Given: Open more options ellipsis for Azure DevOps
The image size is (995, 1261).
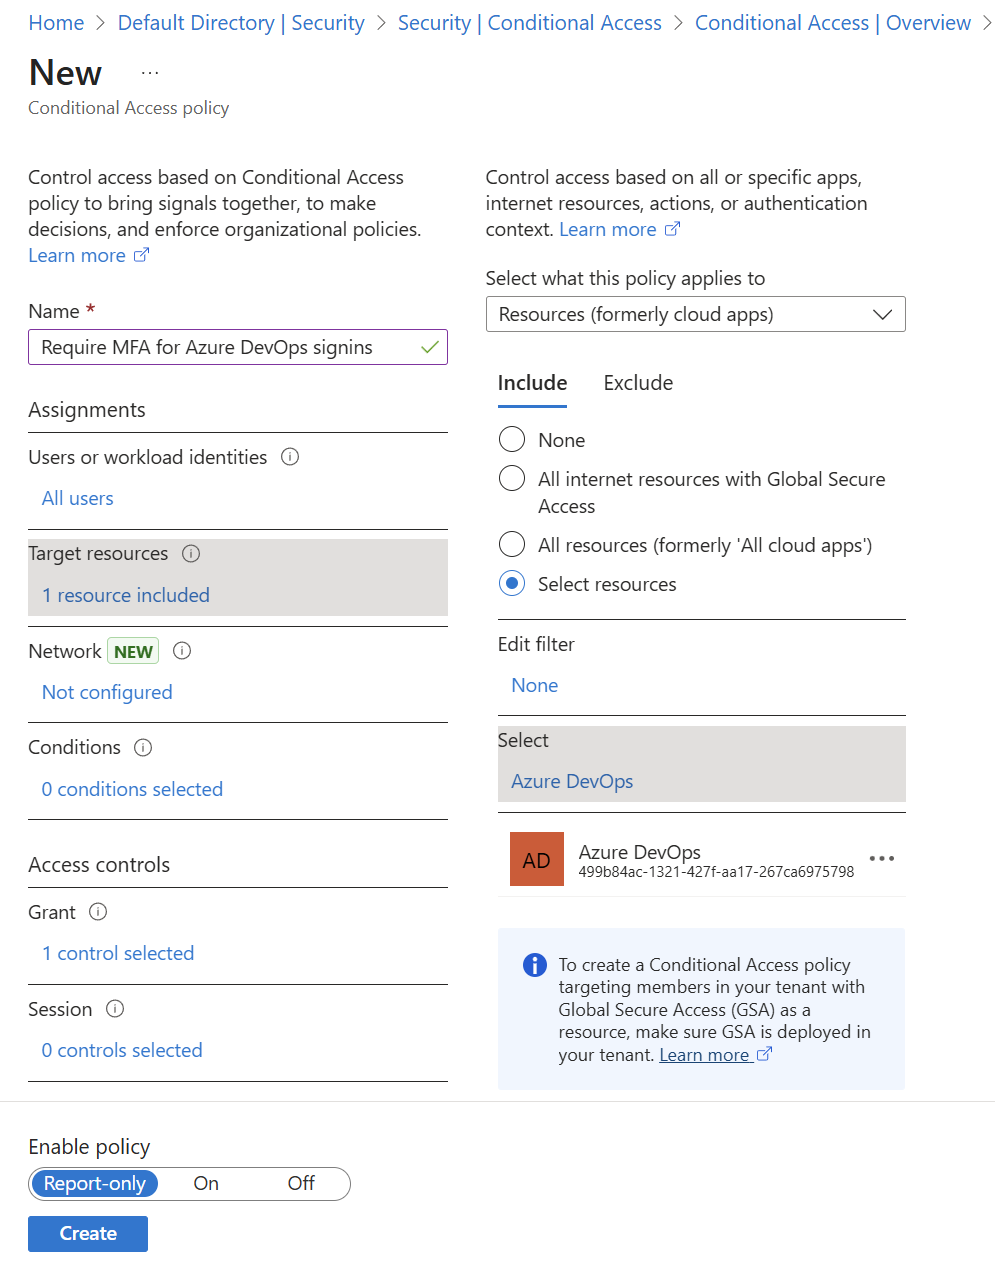Looking at the screenshot, I should (x=882, y=859).
